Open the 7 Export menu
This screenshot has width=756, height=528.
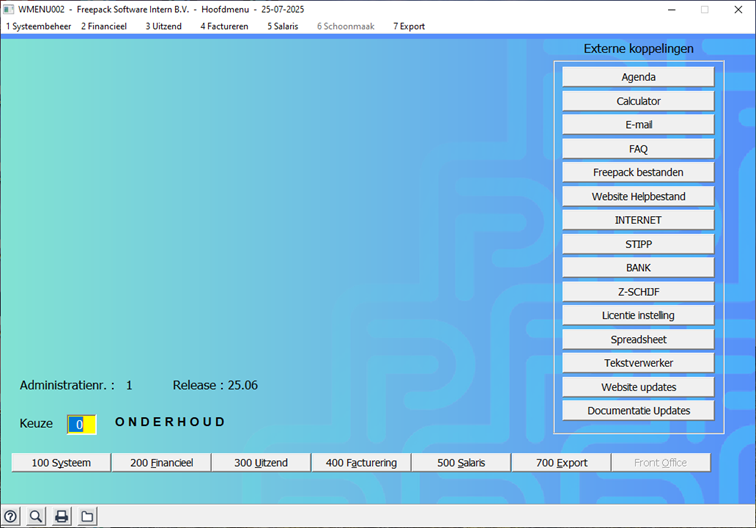409,27
